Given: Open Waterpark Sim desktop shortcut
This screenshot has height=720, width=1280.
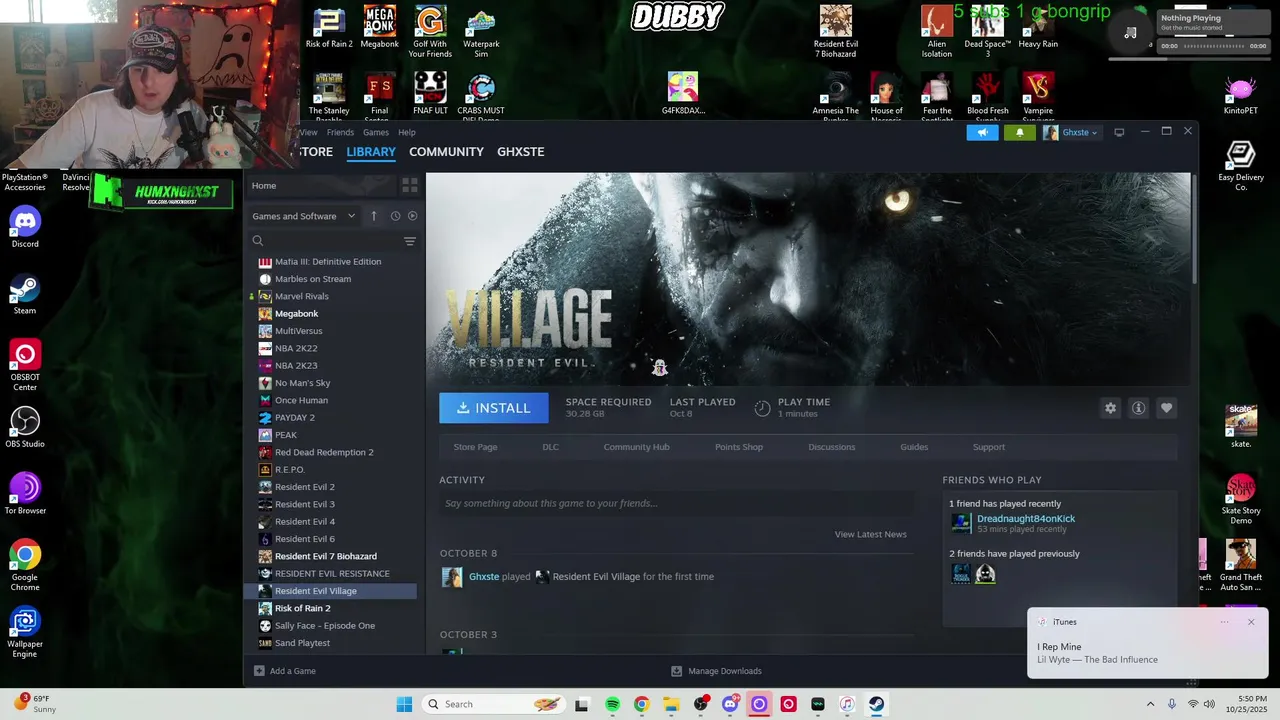Looking at the screenshot, I should pos(481,32).
